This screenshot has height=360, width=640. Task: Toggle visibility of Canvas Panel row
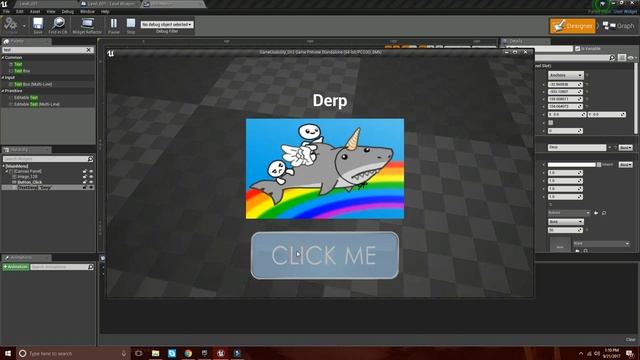pos(91,171)
